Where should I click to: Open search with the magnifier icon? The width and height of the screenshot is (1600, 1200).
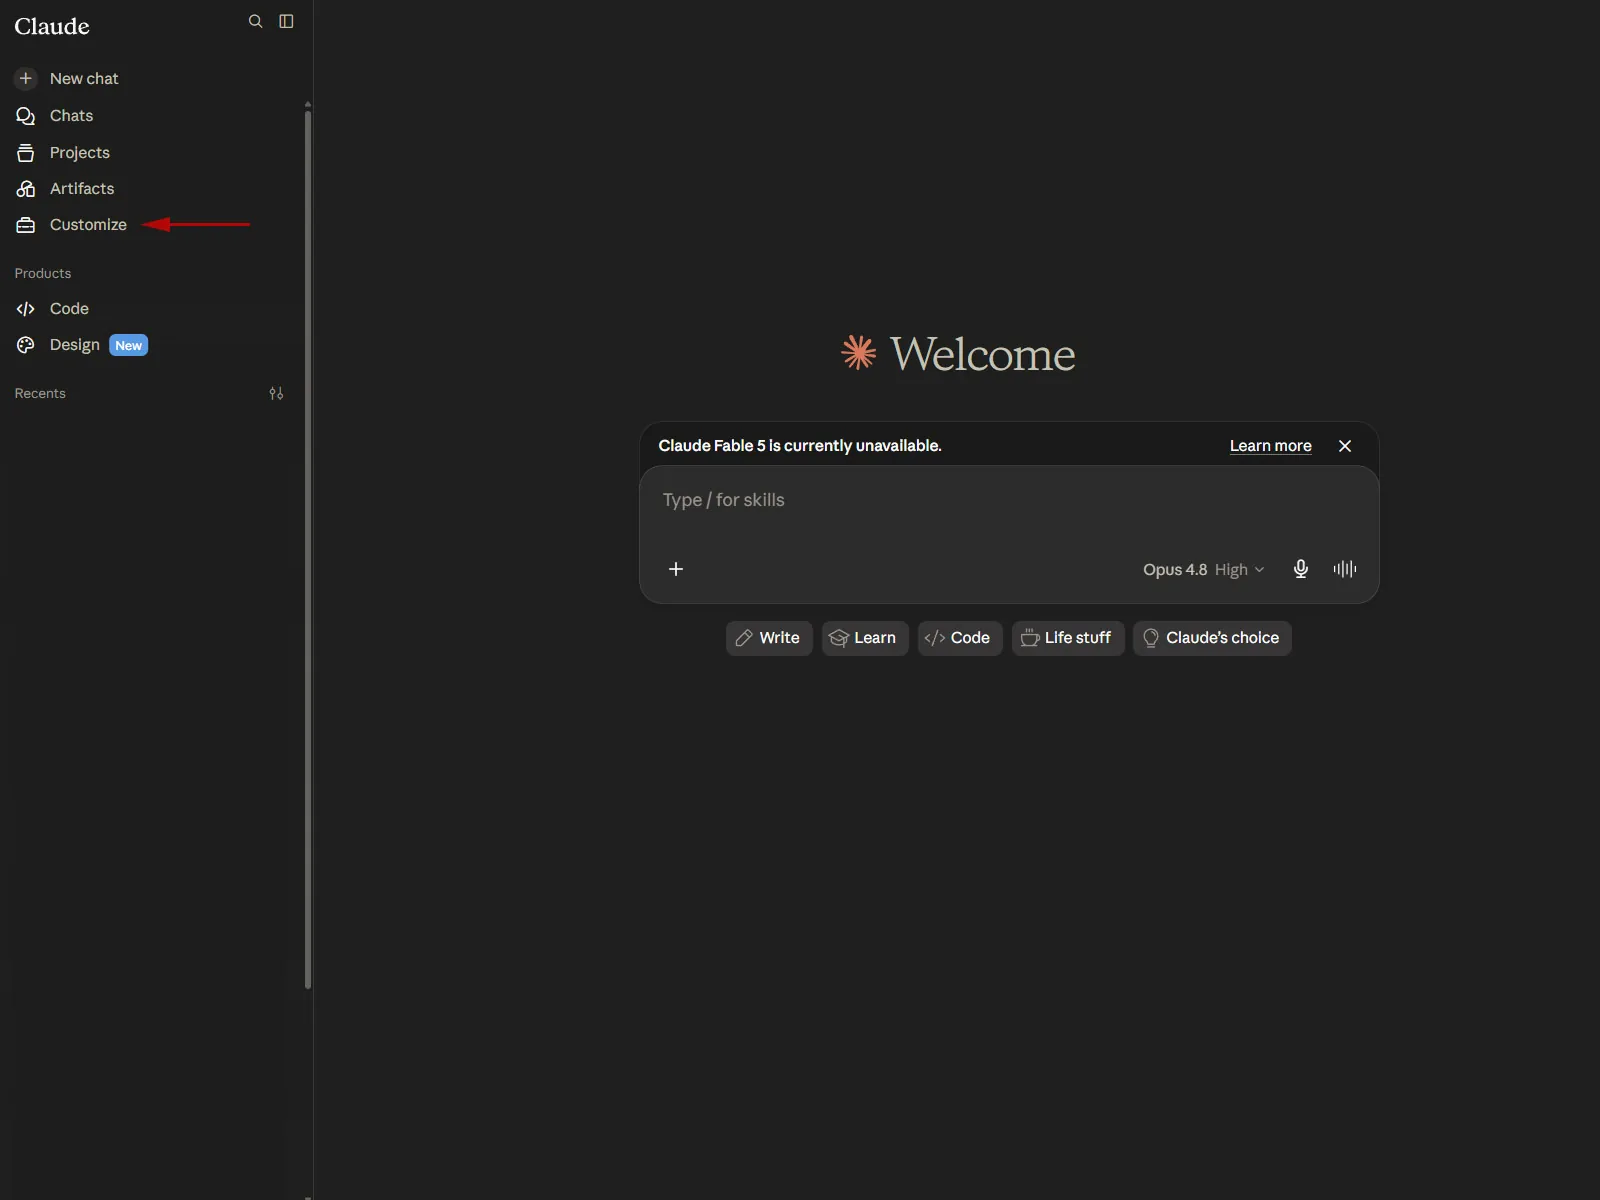256,21
